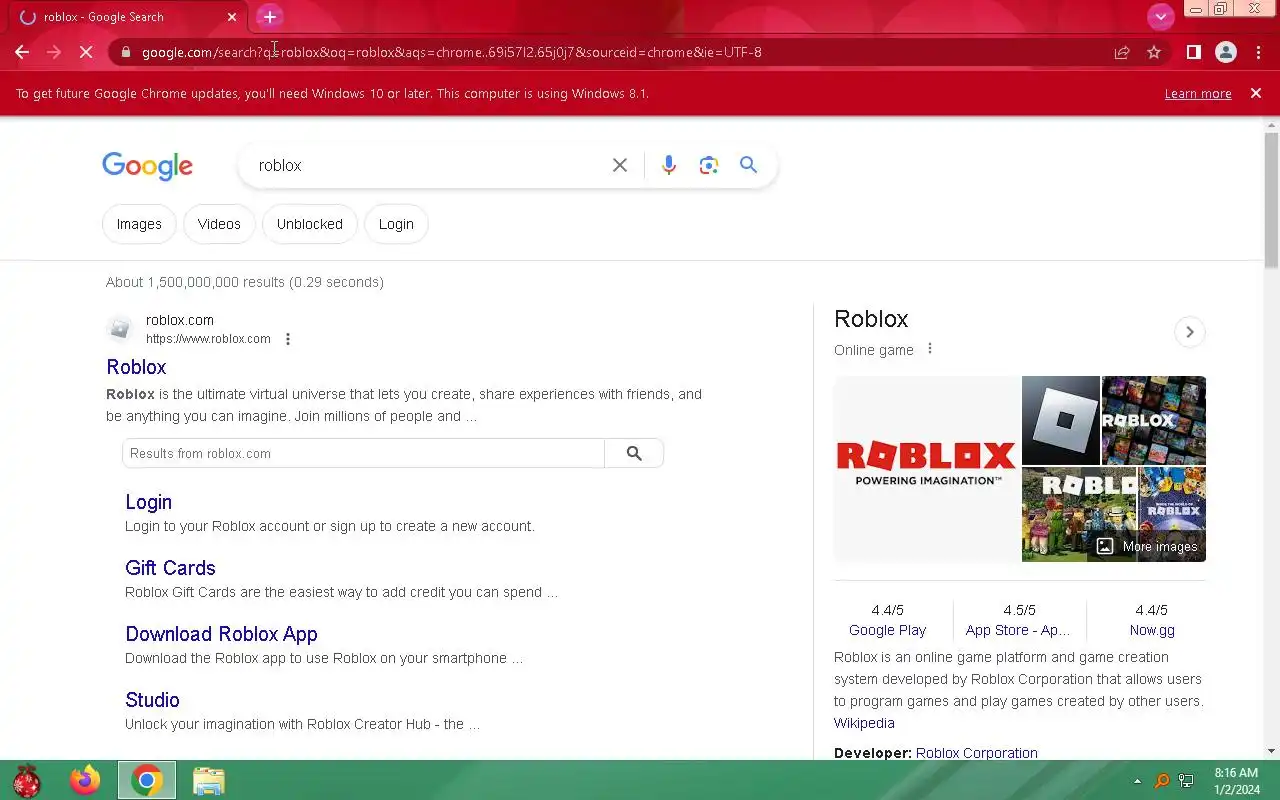Image resolution: width=1280 pixels, height=800 pixels.
Task: Click the Results from roblox.com search field
Action: pyautogui.click(x=363, y=453)
